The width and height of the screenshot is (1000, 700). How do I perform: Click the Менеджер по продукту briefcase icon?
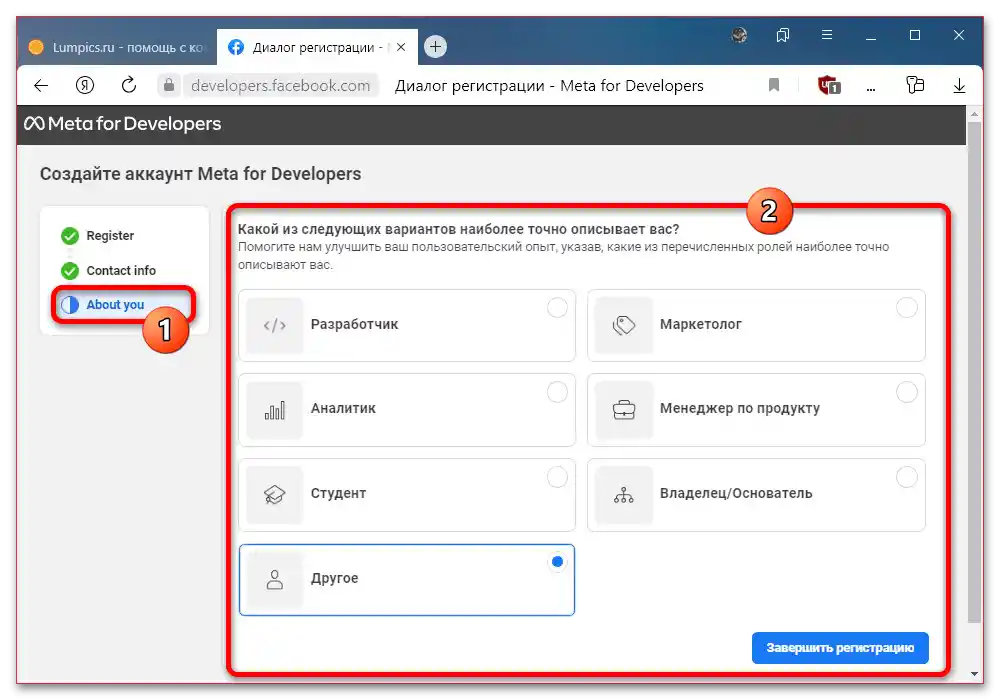(x=624, y=409)
